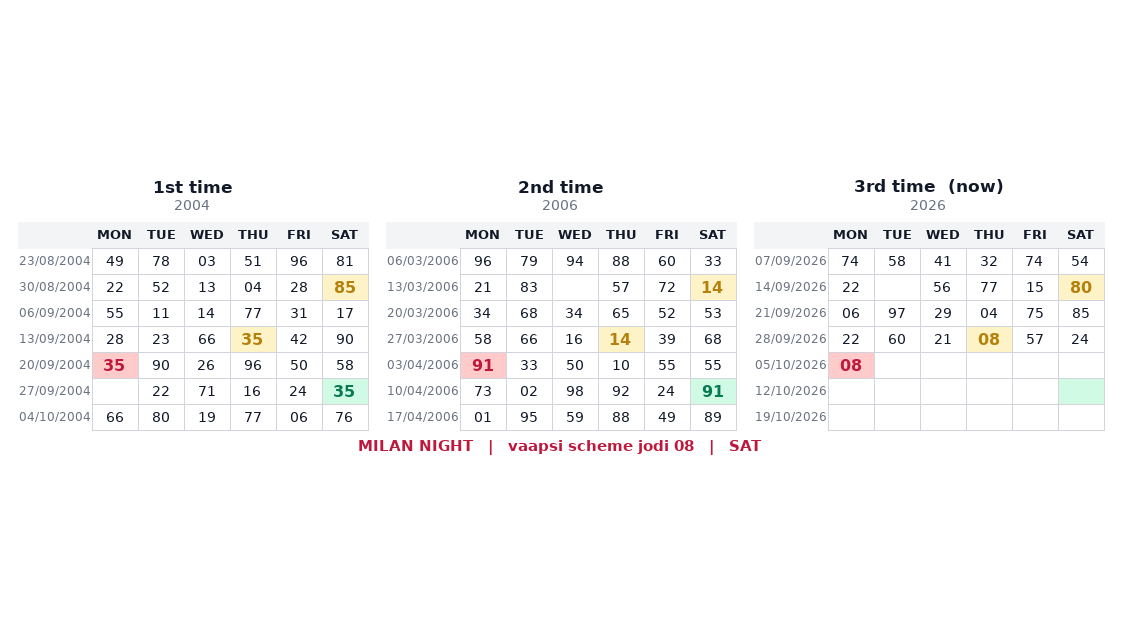Image resolution: width=1122 pixels, height=632 pixels.
Task: Click the MILAN NIGHT caption text
Action: click(416, 446)
